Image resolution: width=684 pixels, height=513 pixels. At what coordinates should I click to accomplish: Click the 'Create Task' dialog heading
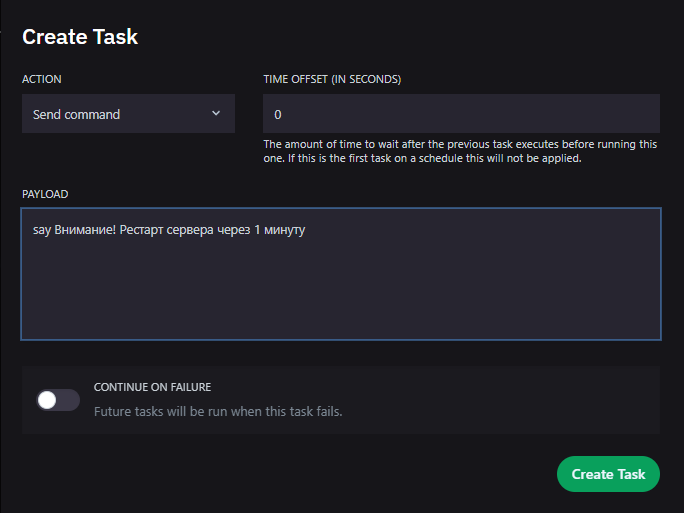80,37
